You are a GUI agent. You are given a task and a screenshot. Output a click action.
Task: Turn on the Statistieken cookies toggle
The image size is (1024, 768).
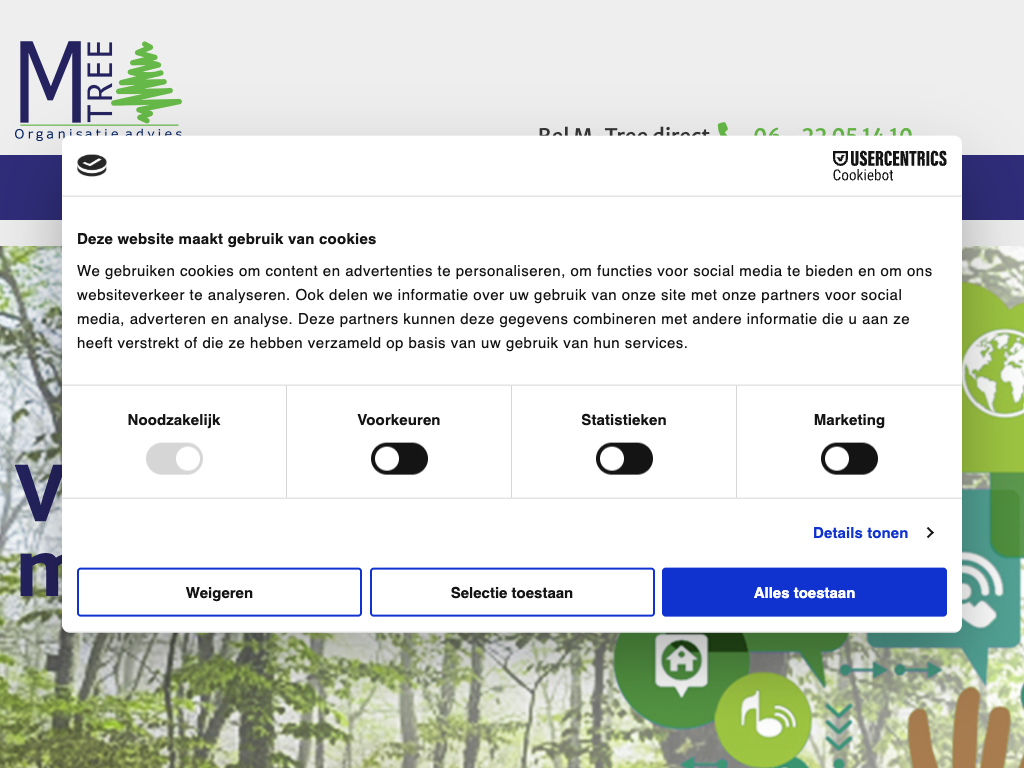tap(624, 459)
